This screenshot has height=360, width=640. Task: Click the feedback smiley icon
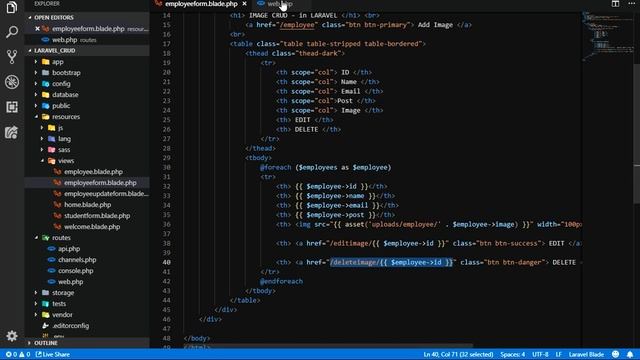click(616, 354)
